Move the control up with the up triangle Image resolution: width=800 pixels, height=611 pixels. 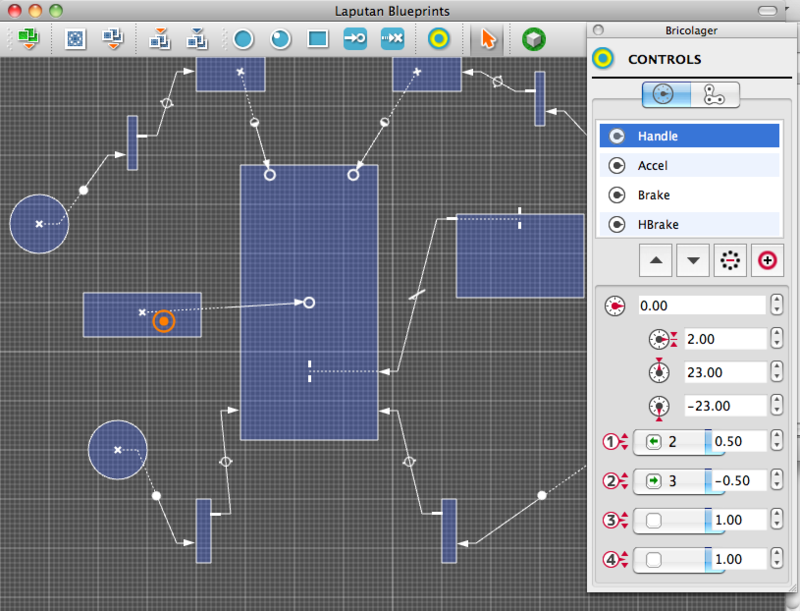coord(656,261)
